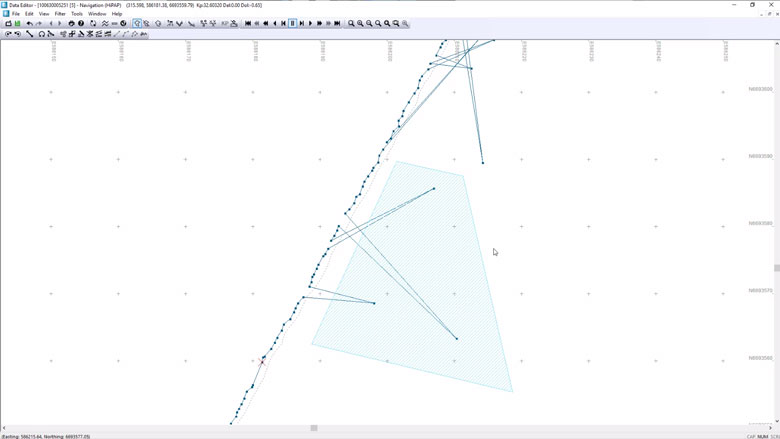This screenshot has width=780, height=439.
Task: Click the Print icon
Action: [71, 23]
